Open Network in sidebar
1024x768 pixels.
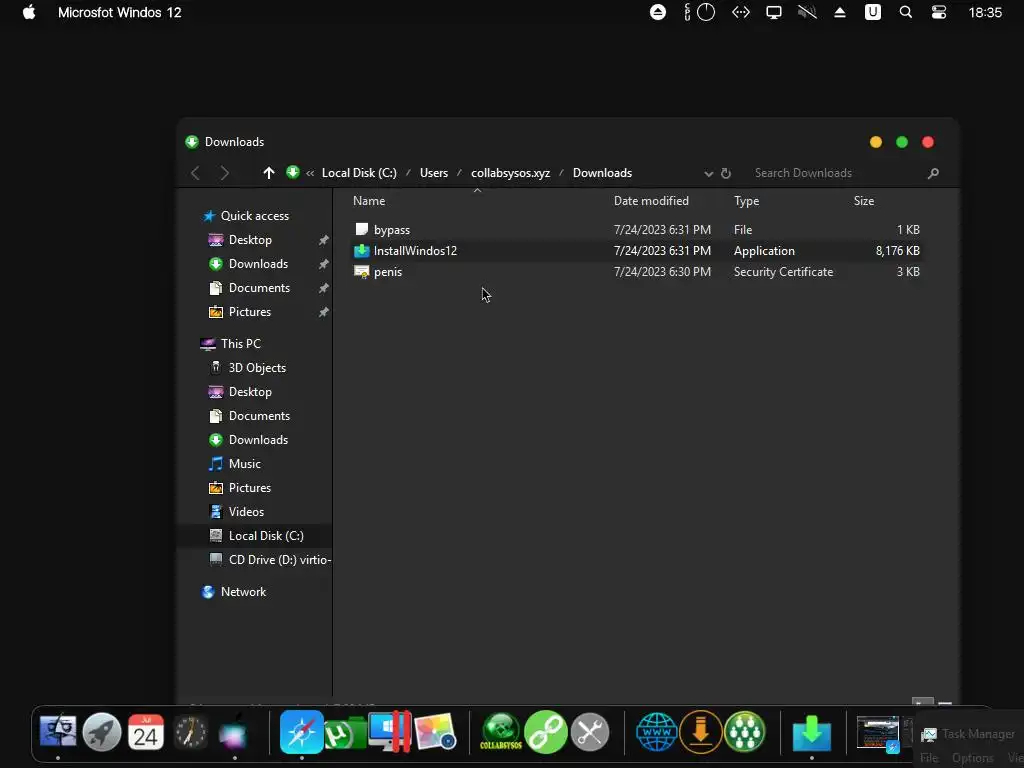click(243, 592)
